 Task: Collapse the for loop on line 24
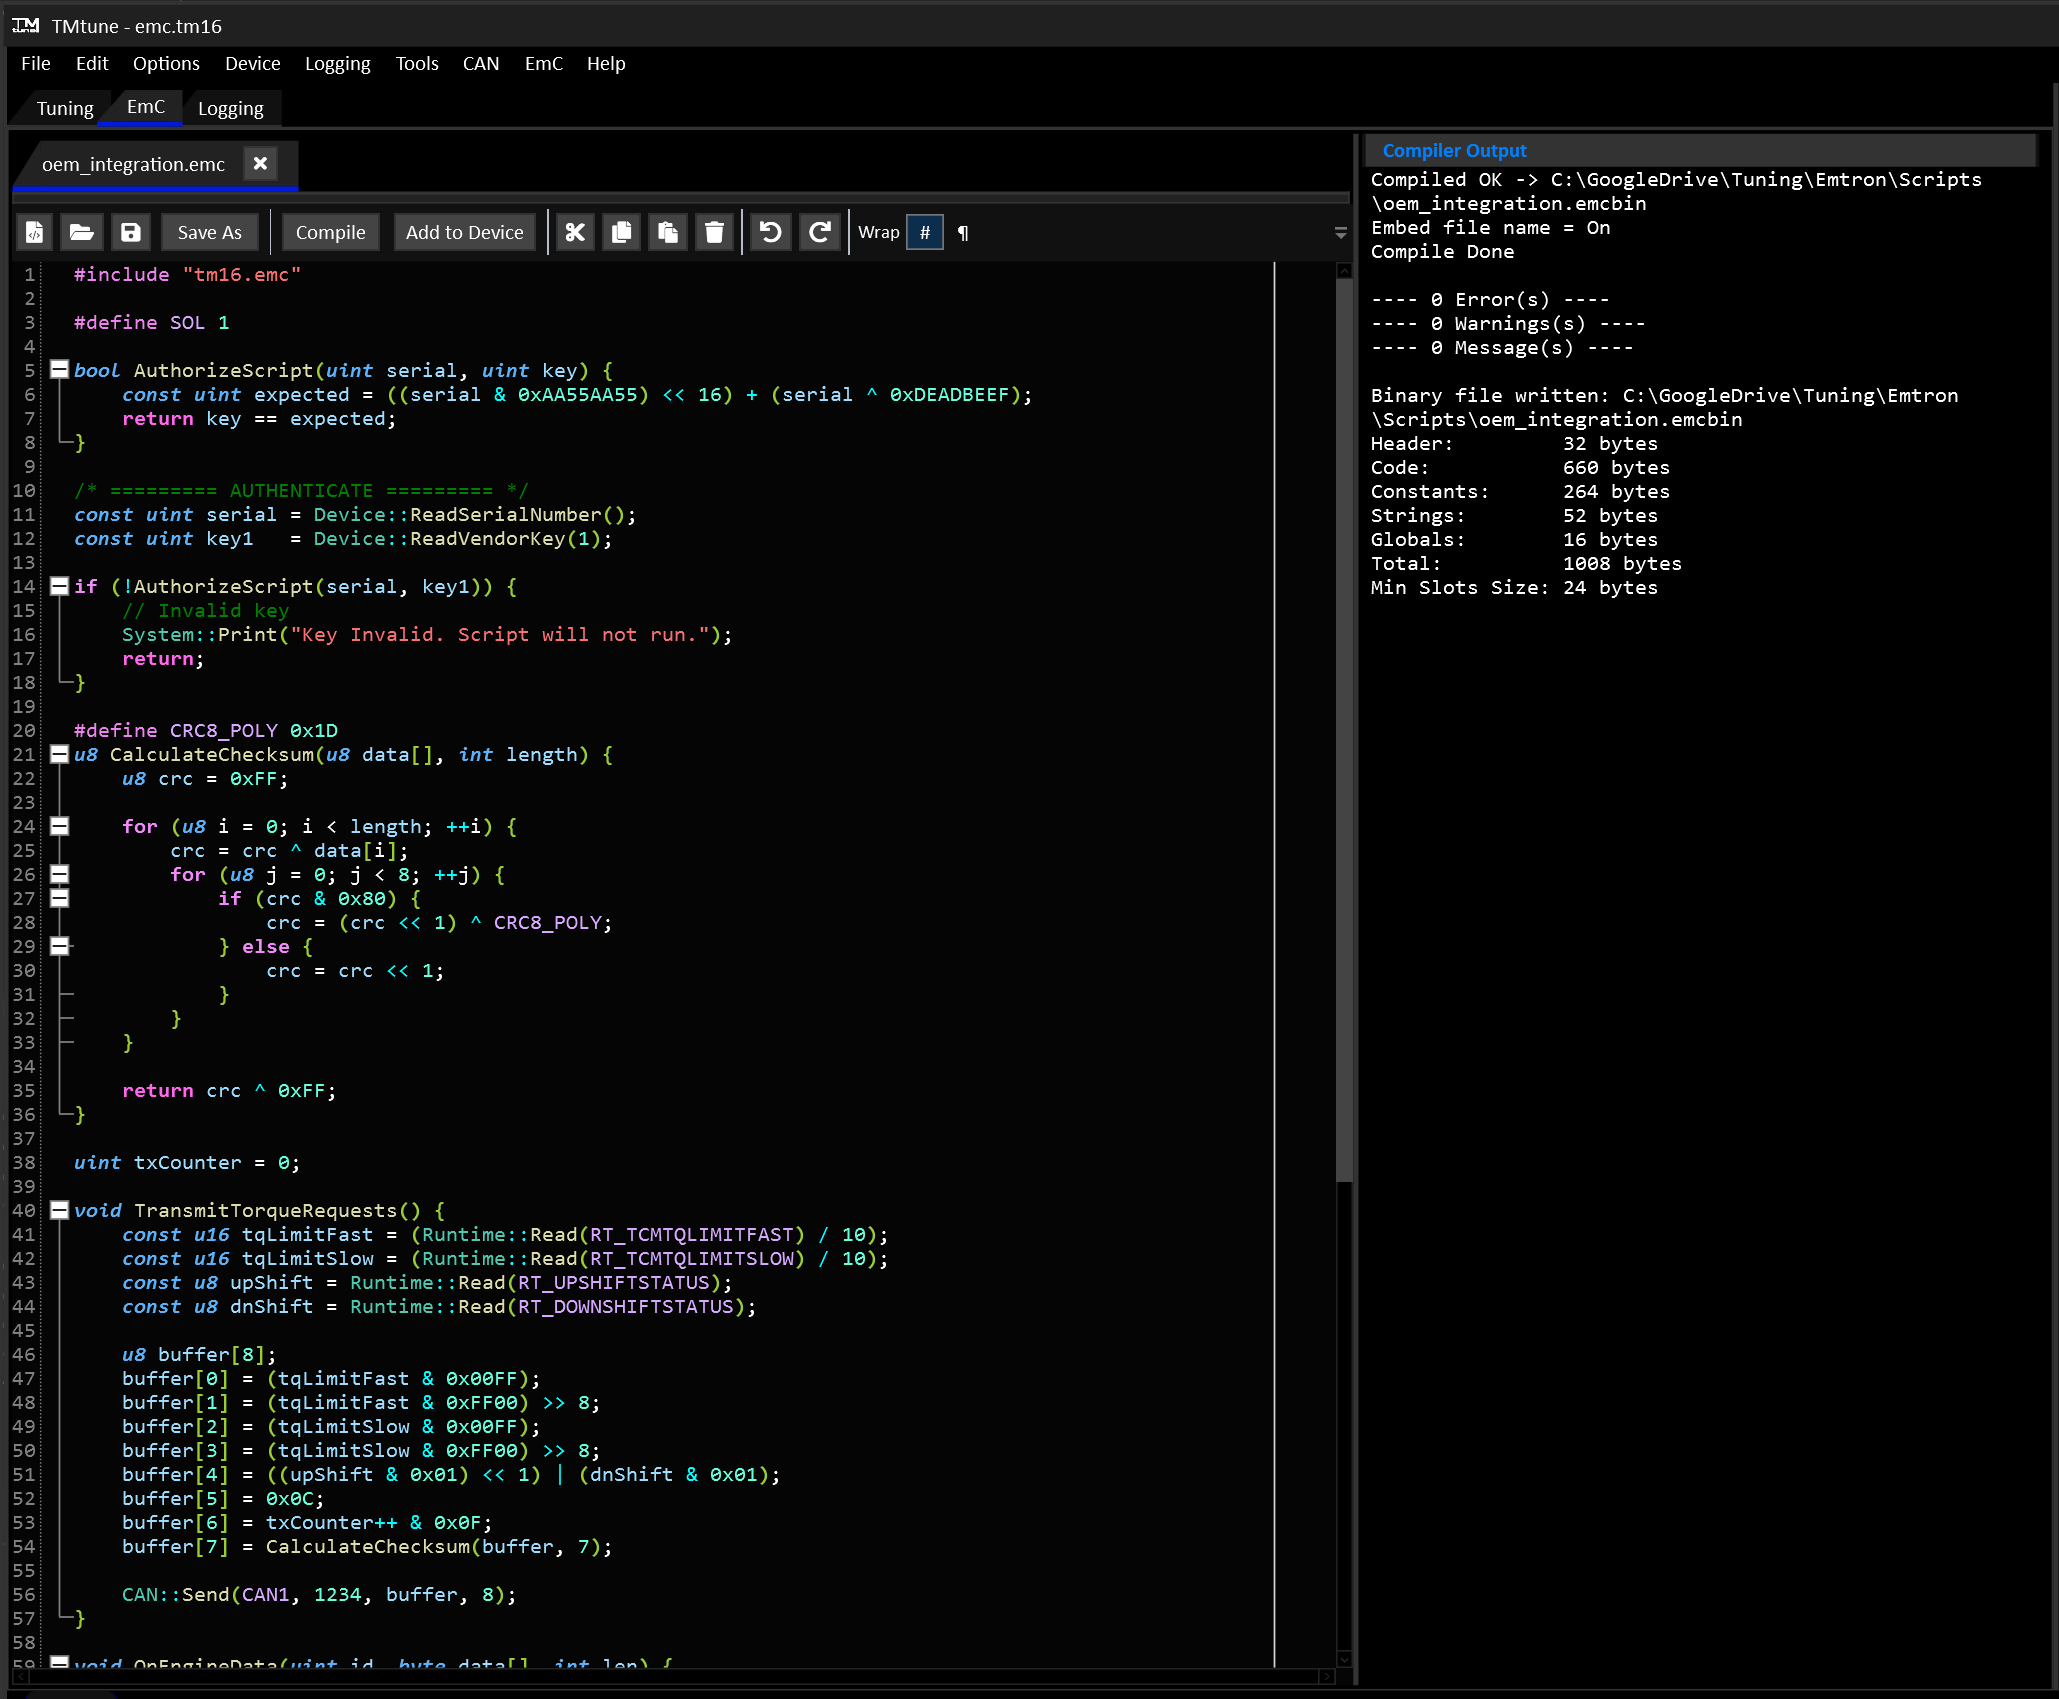pos(60,826)
